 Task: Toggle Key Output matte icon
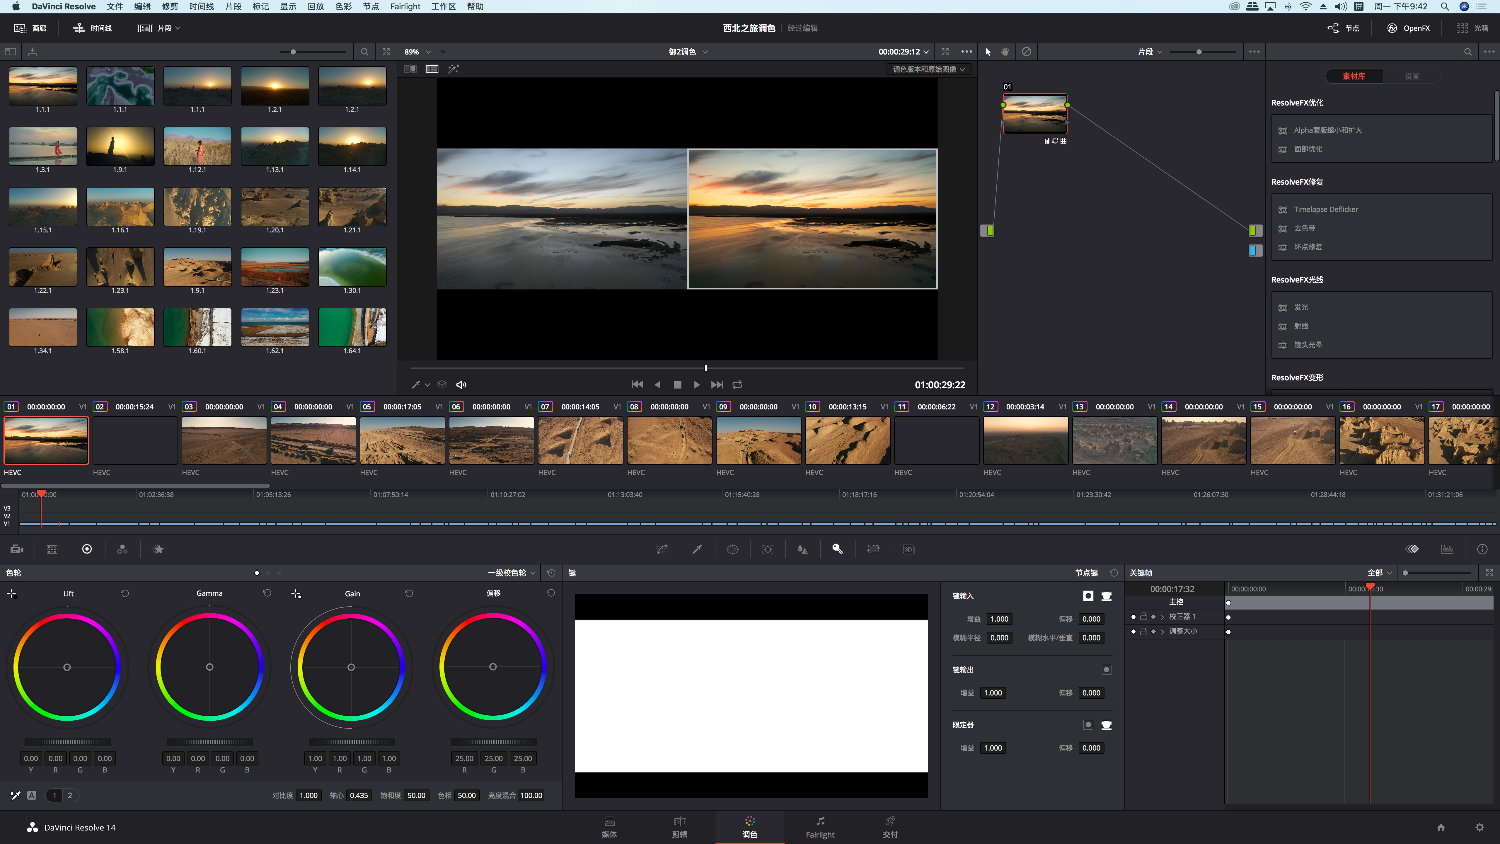point(1106,669)
